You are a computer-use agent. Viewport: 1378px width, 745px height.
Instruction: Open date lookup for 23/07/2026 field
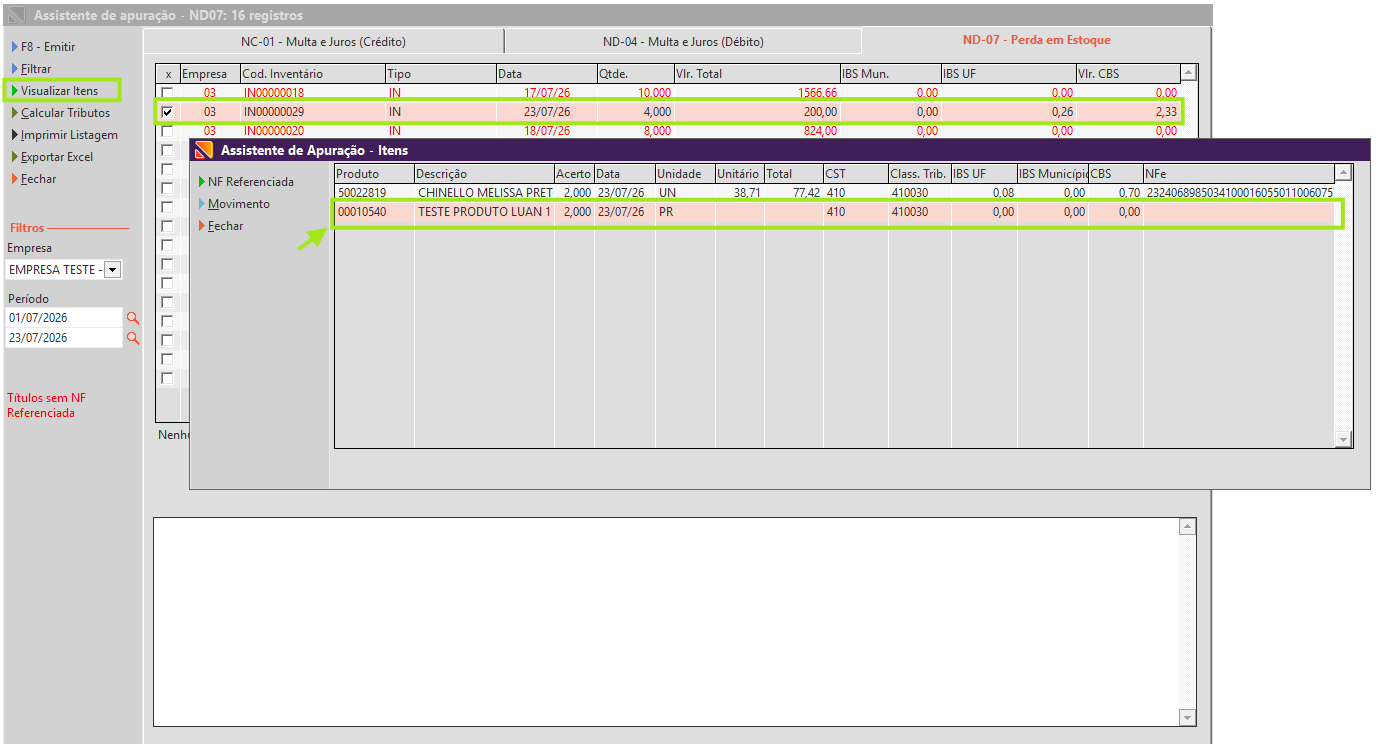132,338
